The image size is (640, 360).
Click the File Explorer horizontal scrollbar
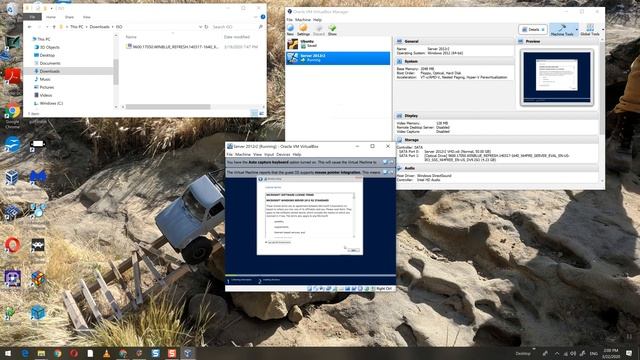[168, 107]
